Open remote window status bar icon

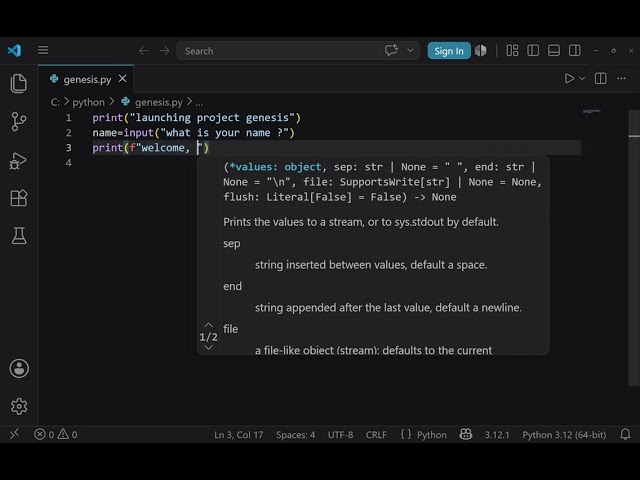[x=14, y=434]
